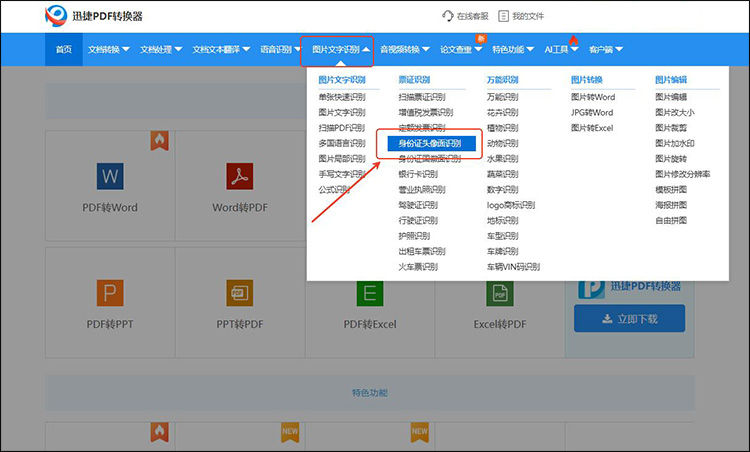Click 万能识别 link under 万能识别 column
Image resolution: width=750 pixels, height=452 pixels.
click(502, 97)
